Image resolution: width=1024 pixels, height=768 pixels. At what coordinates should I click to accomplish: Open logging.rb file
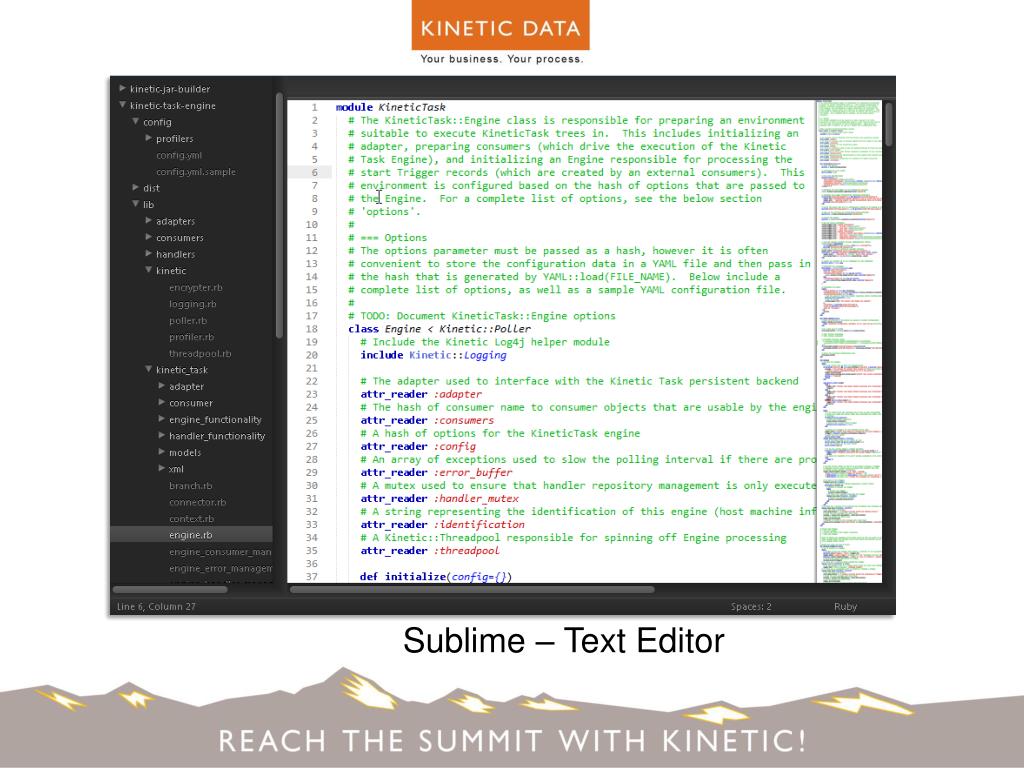point(193,304)
